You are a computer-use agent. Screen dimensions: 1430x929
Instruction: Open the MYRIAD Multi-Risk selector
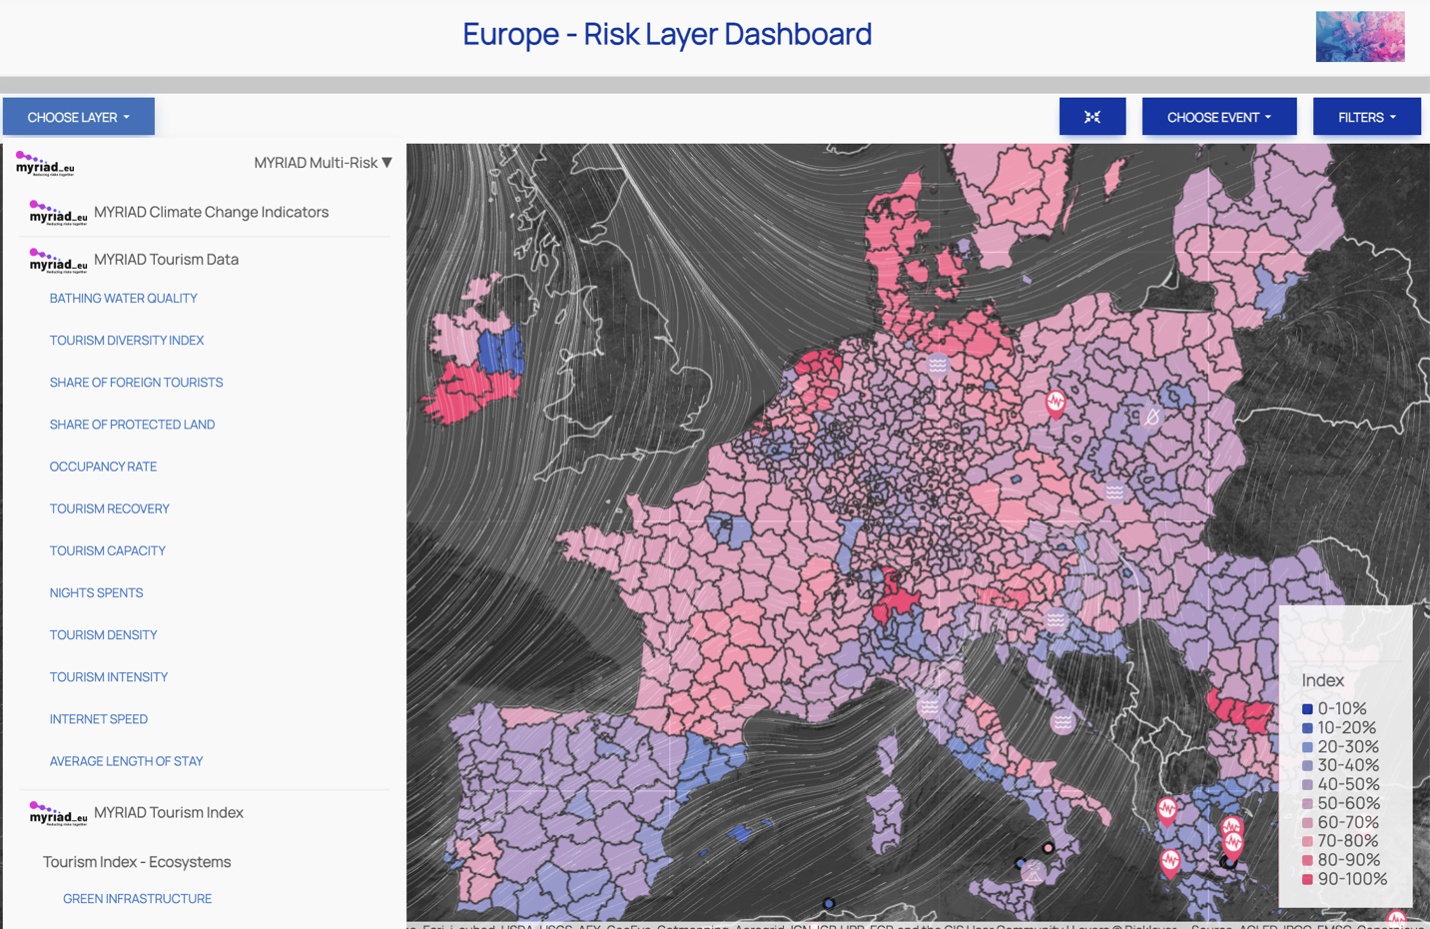pos(323,162)
